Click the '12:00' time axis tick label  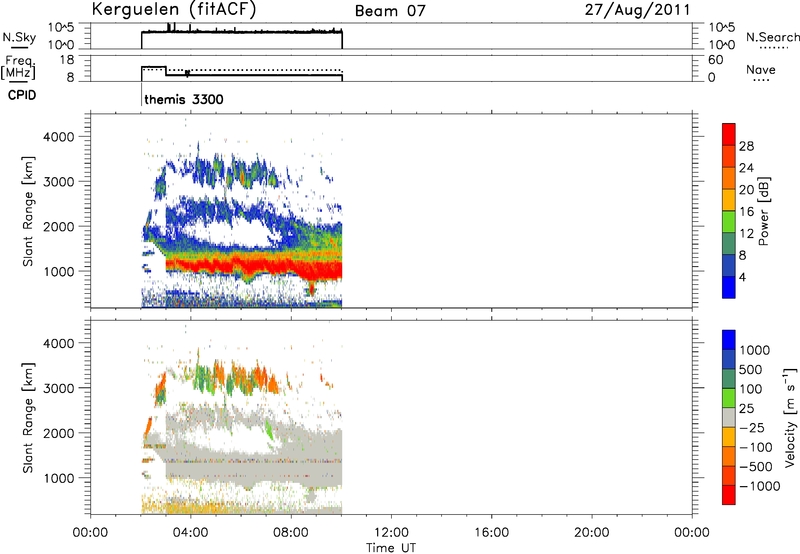point(391,533)
